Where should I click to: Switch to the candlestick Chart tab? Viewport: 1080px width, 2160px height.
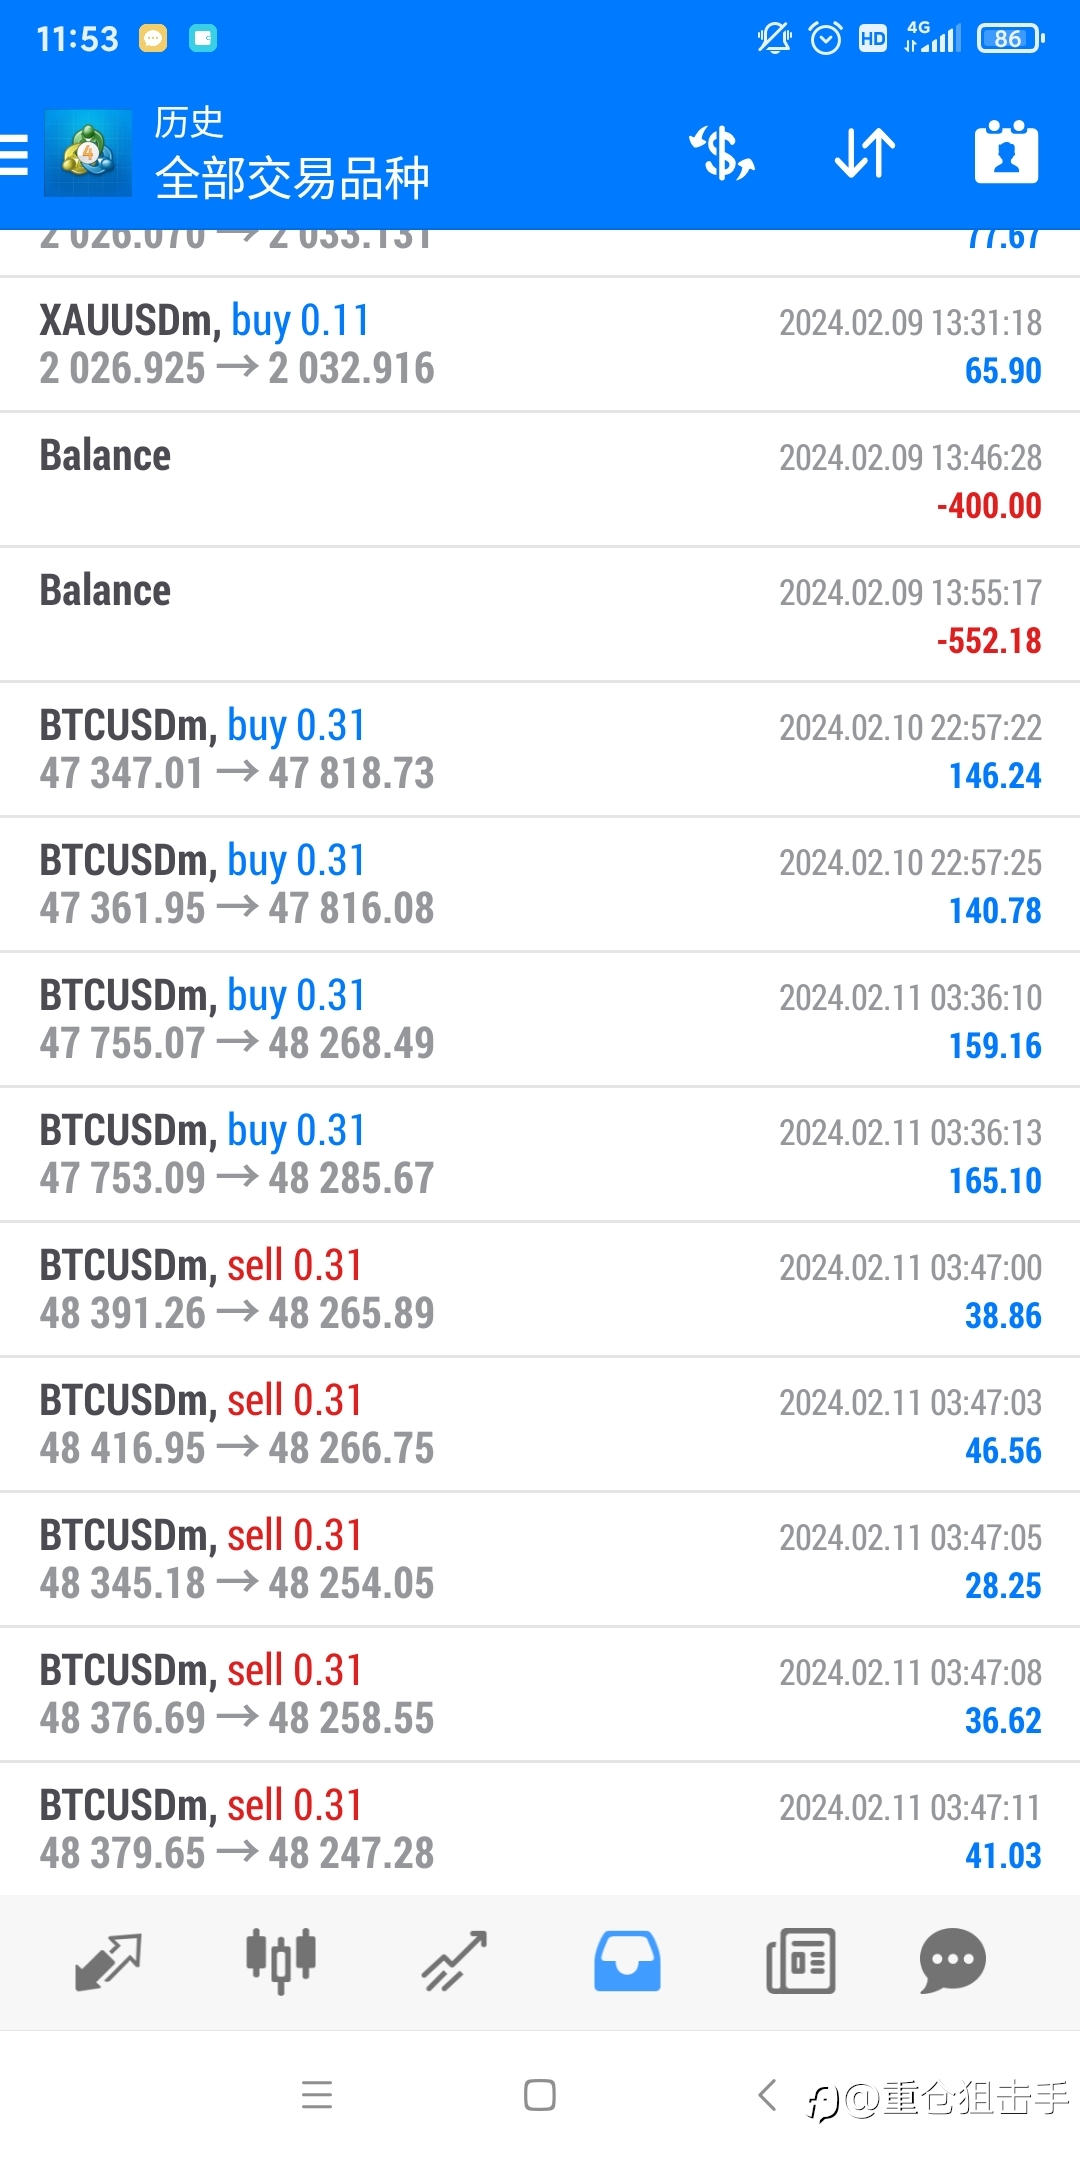coord(281,1960)
